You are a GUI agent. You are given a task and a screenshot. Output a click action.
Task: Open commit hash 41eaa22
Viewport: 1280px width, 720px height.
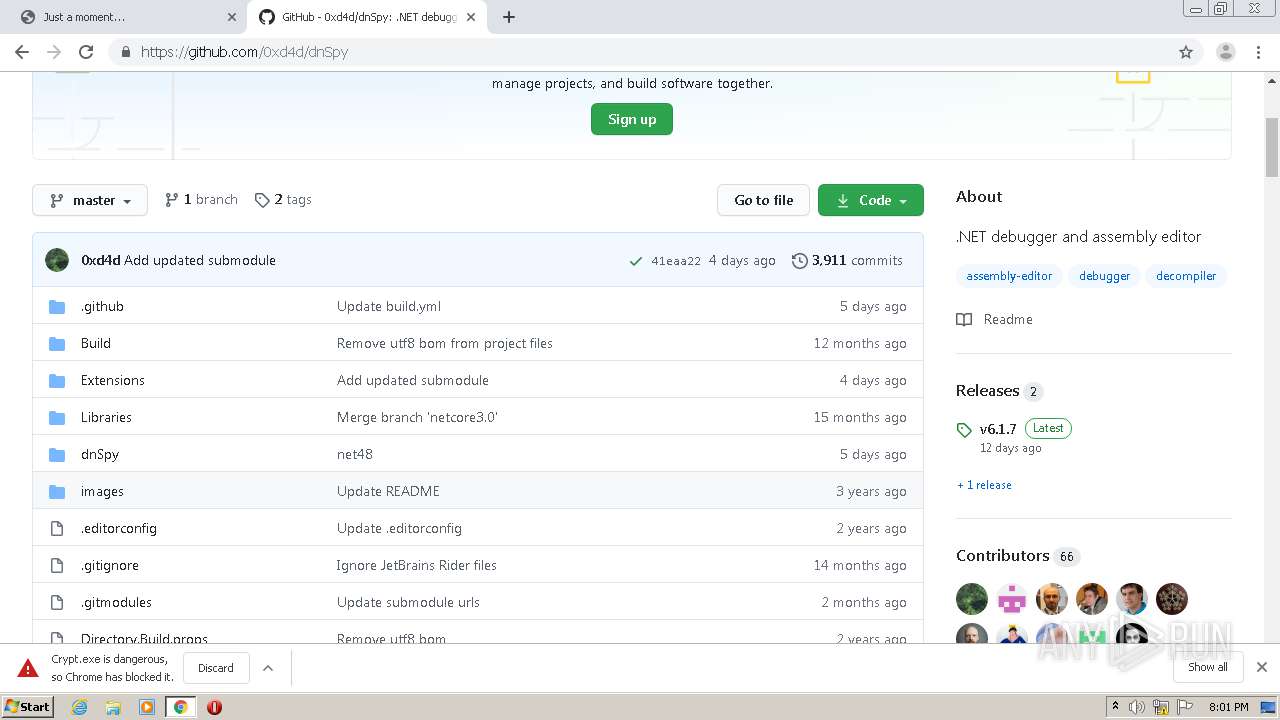(676, 261)
